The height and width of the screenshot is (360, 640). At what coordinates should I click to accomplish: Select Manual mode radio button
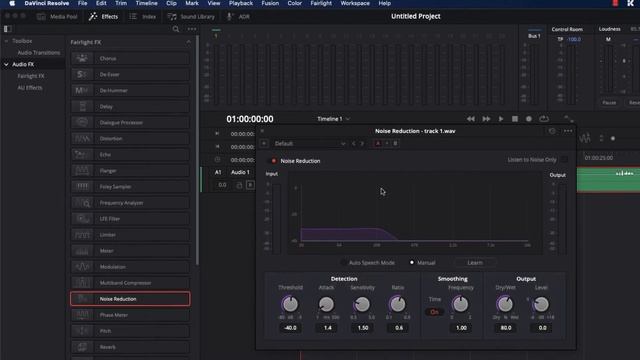click(412, 262)
